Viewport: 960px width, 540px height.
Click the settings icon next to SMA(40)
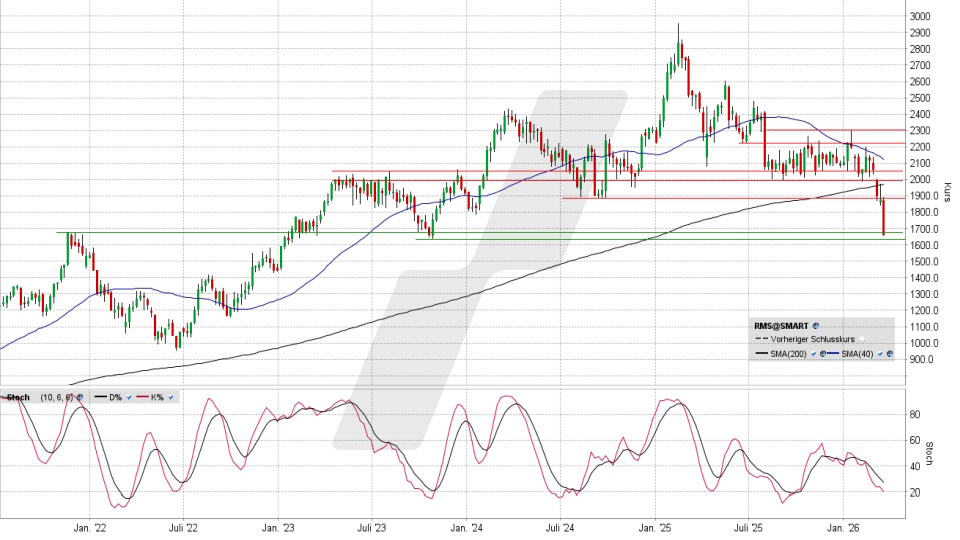coord(889,354)
